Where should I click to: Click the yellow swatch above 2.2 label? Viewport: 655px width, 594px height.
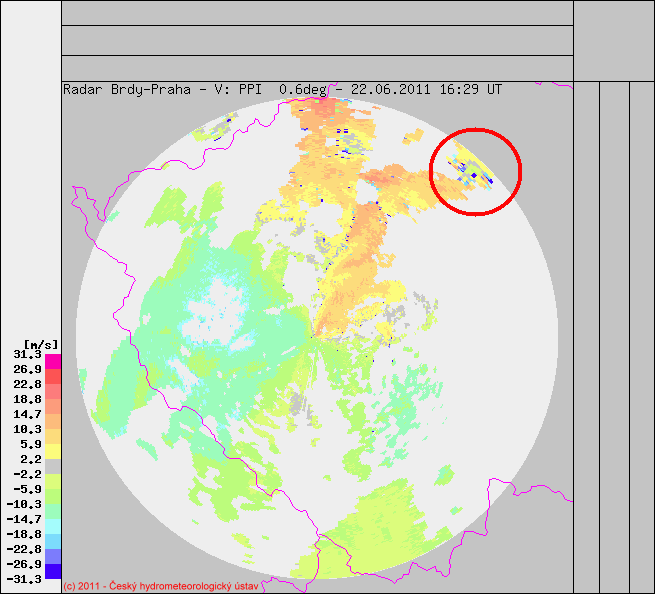(53, 450)
